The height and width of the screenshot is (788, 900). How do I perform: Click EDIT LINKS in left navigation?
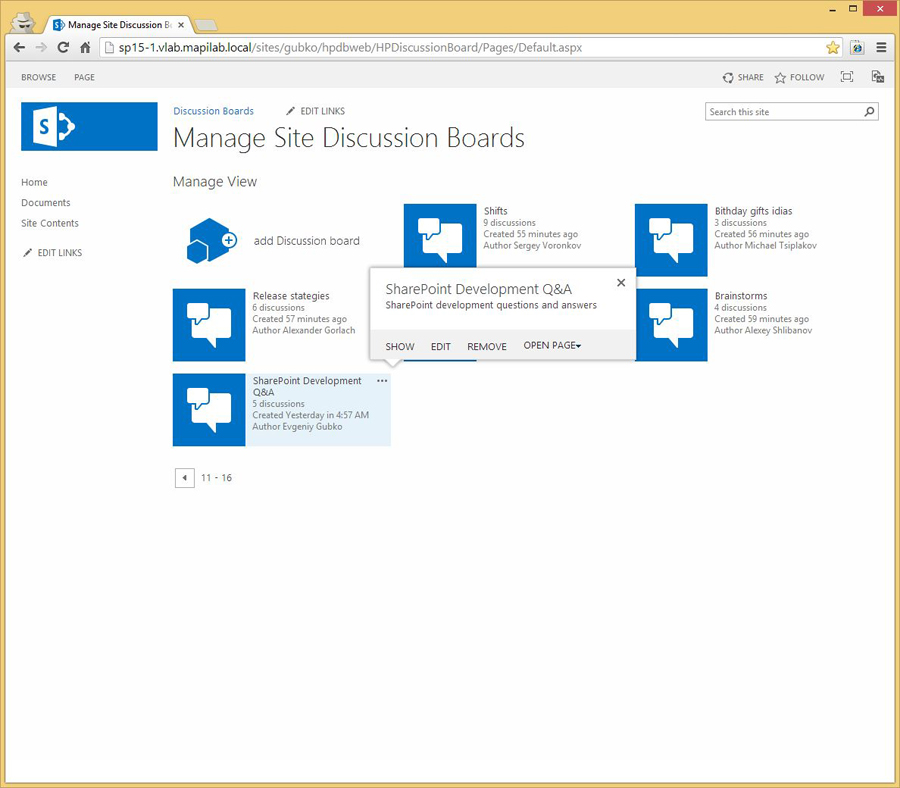pyautogui.click(x=52, y=253)
